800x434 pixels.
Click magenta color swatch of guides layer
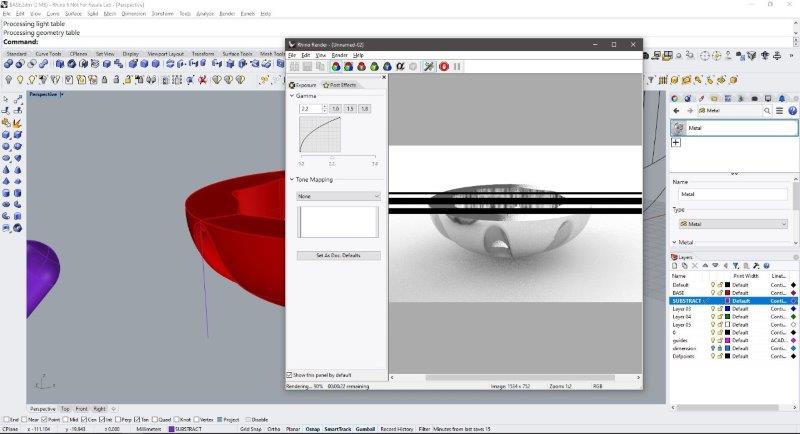728,340
